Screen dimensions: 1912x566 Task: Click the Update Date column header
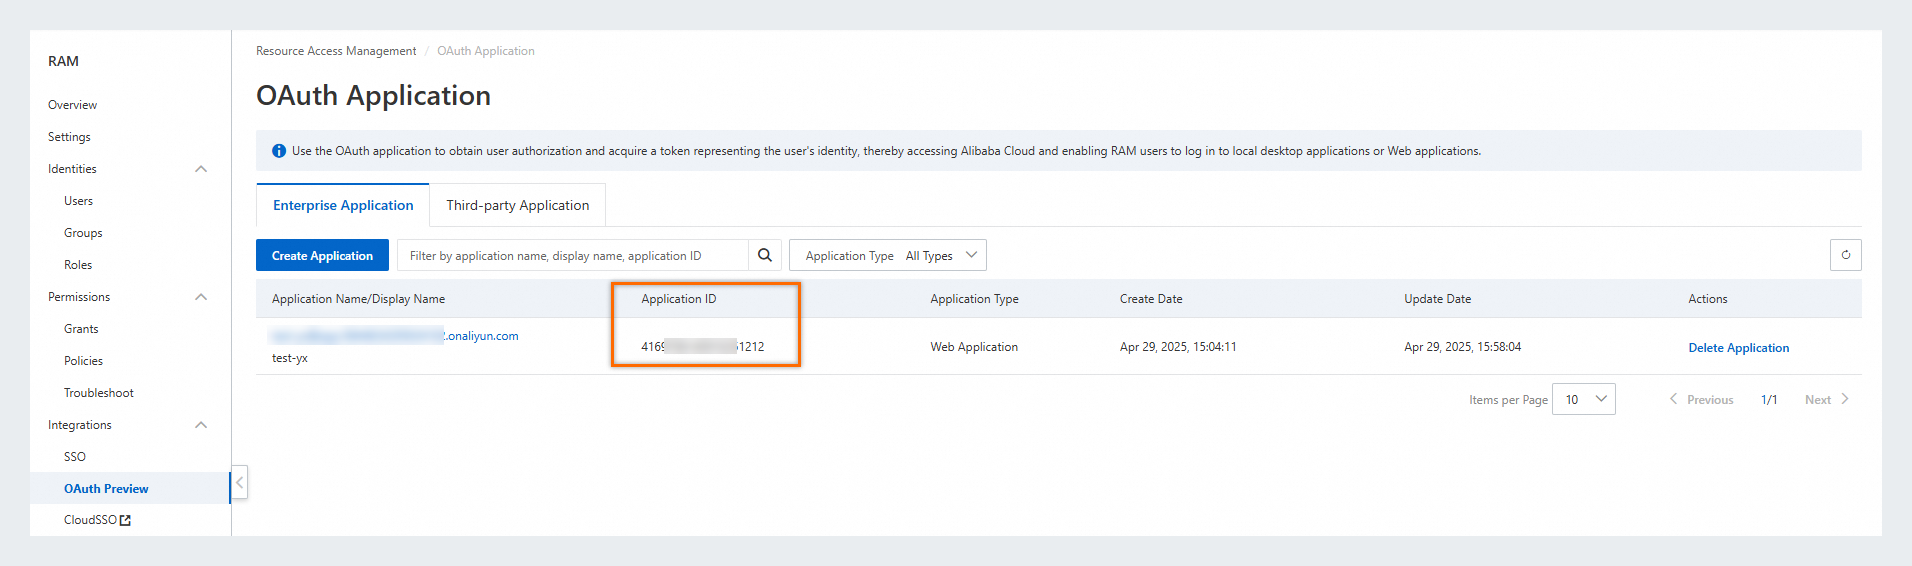tap(1437, 299)
